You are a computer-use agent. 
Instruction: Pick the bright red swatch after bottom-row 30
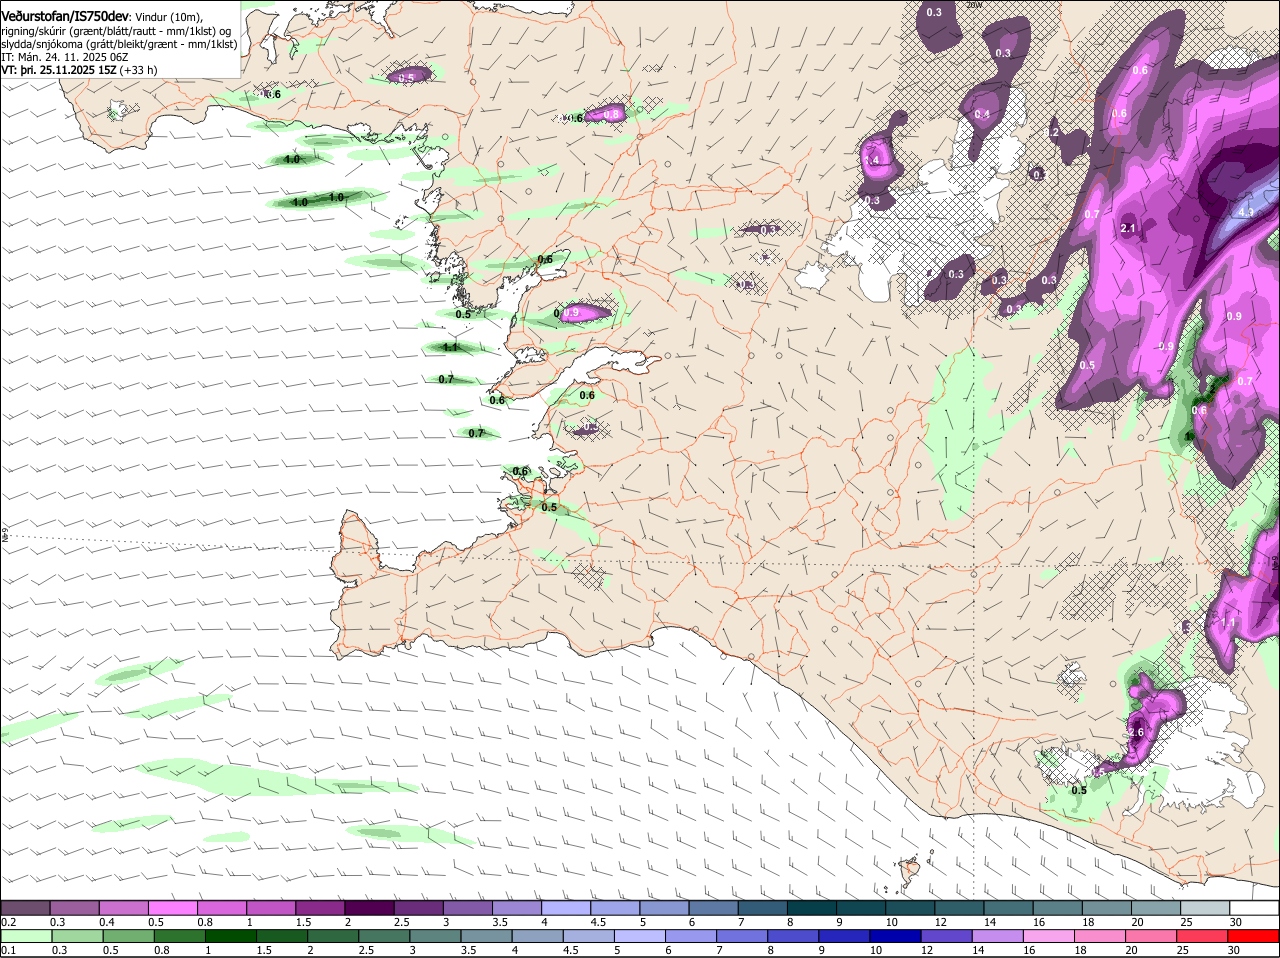tap(1254, 936)
